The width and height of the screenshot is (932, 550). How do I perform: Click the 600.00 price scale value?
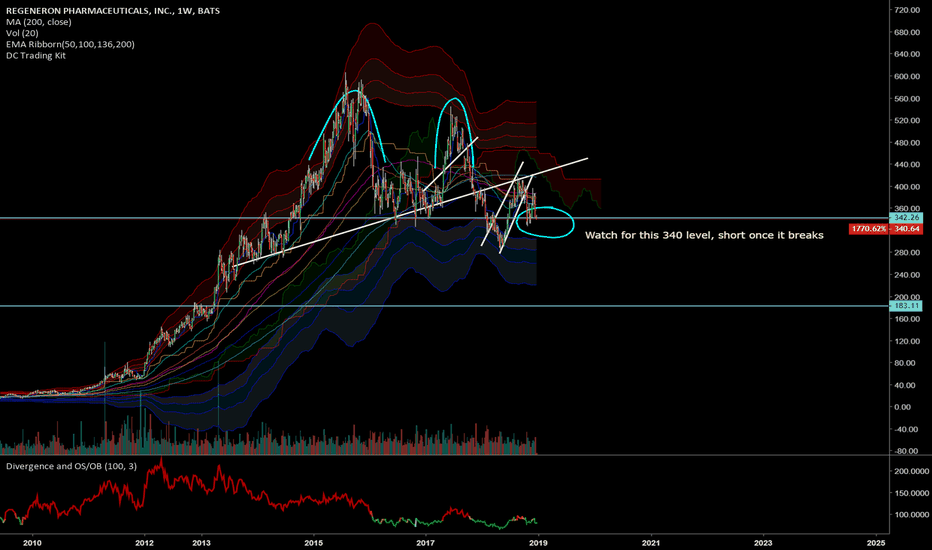tap(907, 76)
